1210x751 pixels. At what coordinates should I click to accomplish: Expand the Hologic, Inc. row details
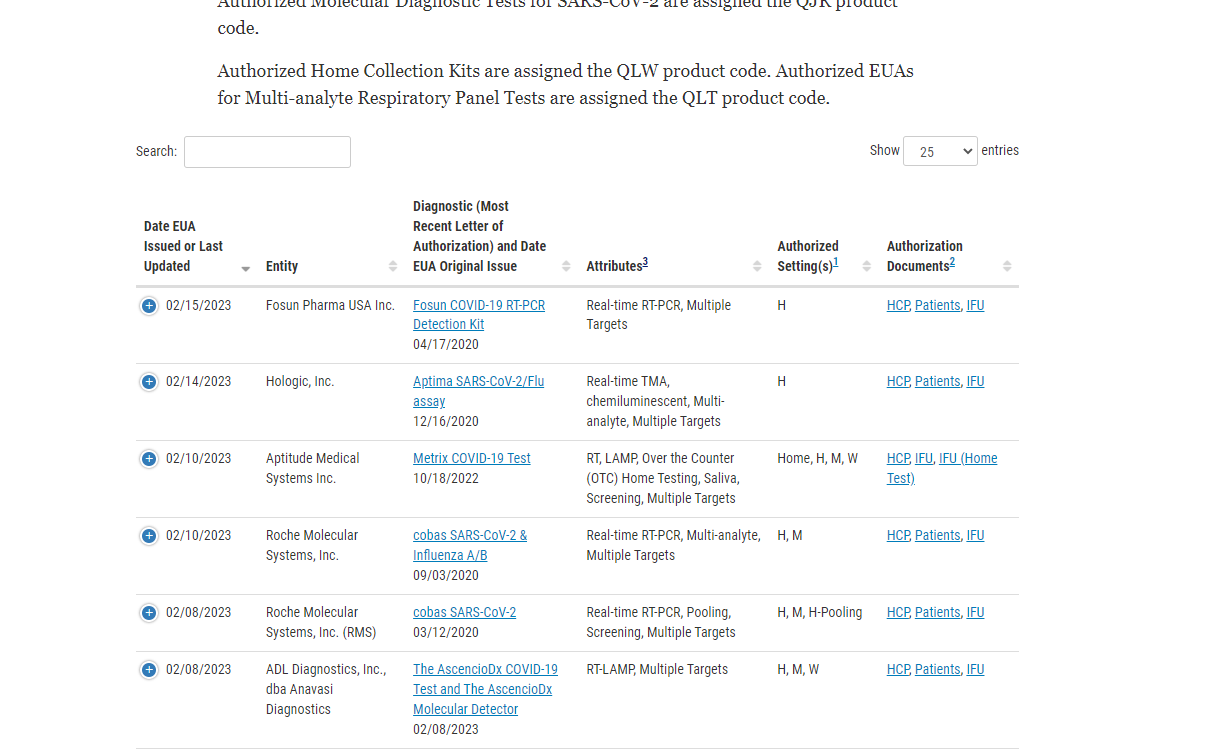pos(149,382)
